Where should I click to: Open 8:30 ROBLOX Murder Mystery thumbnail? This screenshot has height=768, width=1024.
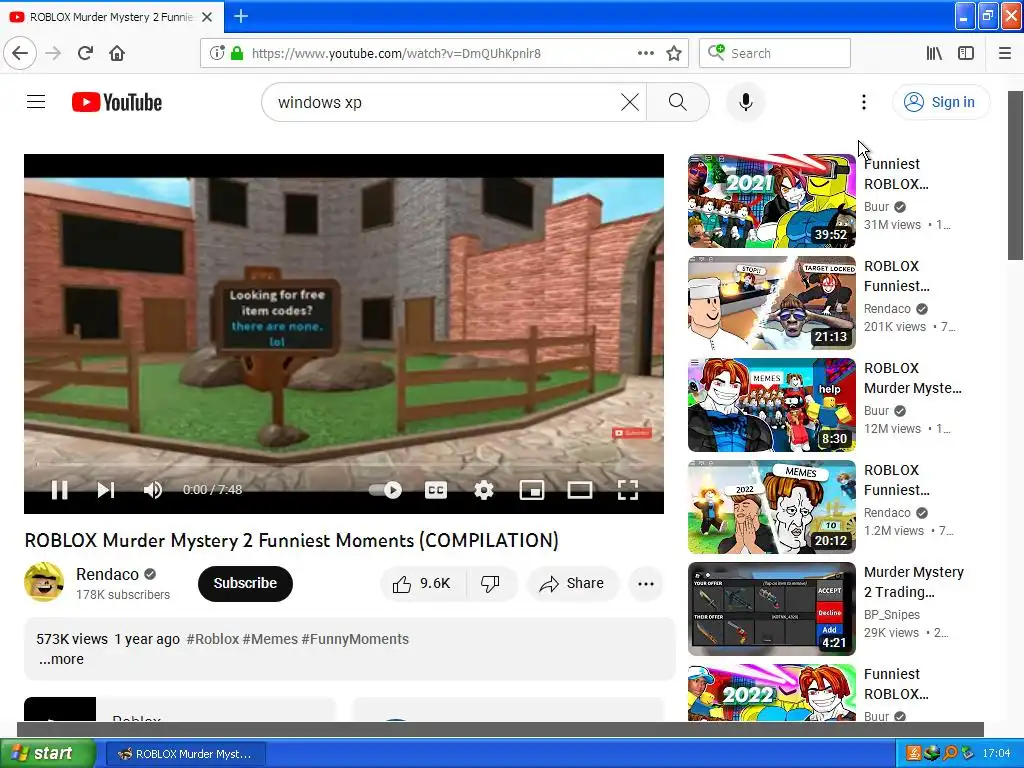(771, 405)
